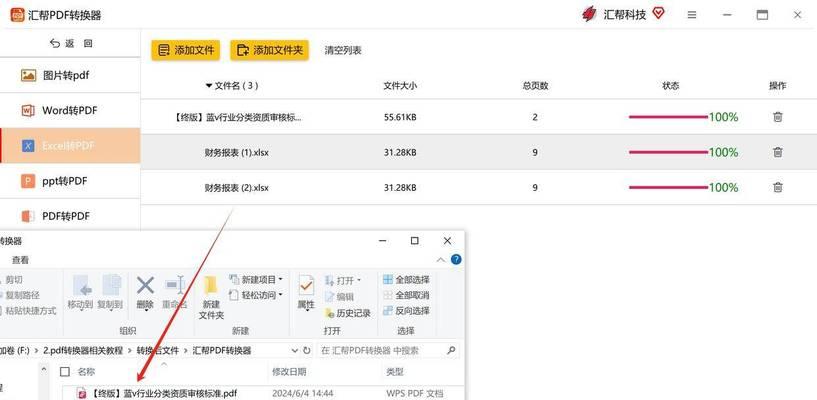This screenshot has width=817, height=400.
Task: Click 重命名 in Explorer ribbon
Action: 175,292
